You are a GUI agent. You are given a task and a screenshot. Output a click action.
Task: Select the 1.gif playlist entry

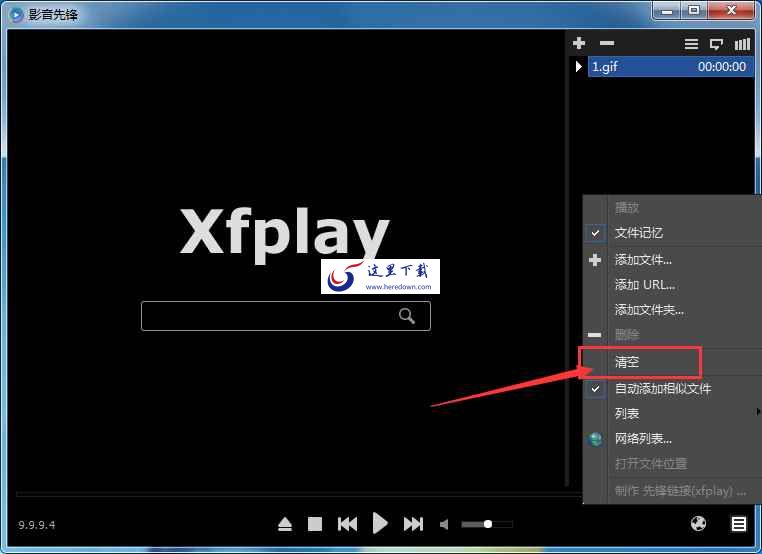671,67
